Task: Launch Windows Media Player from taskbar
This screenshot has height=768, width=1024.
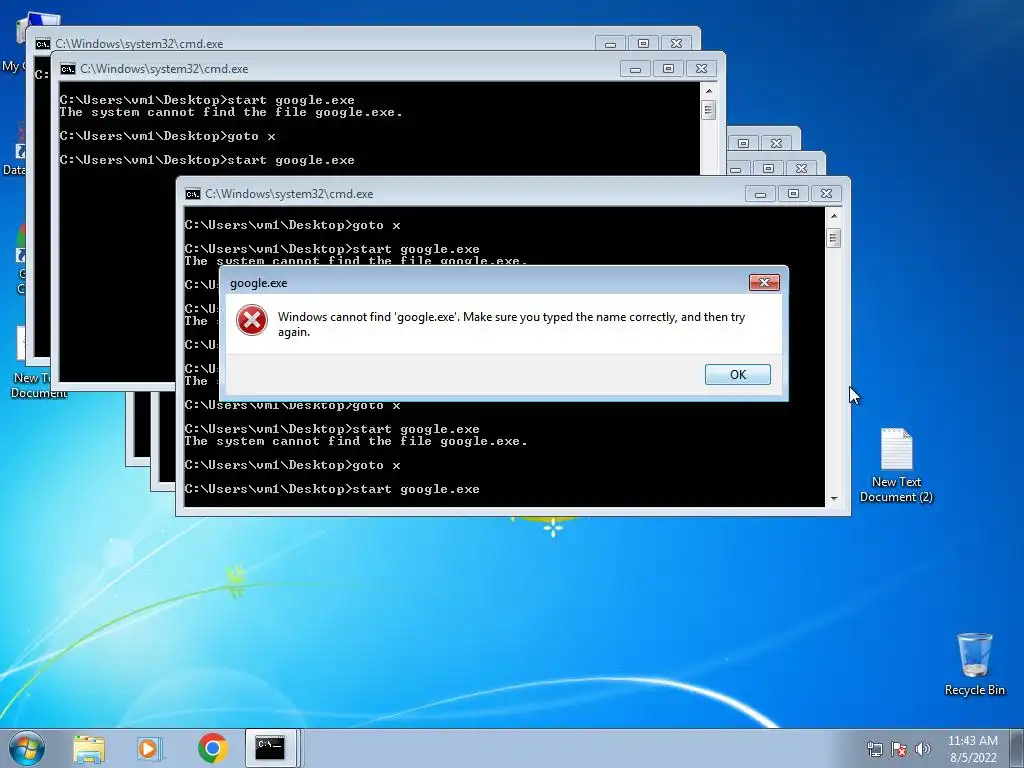Action: pyautogui.click(x=150, y=748)
